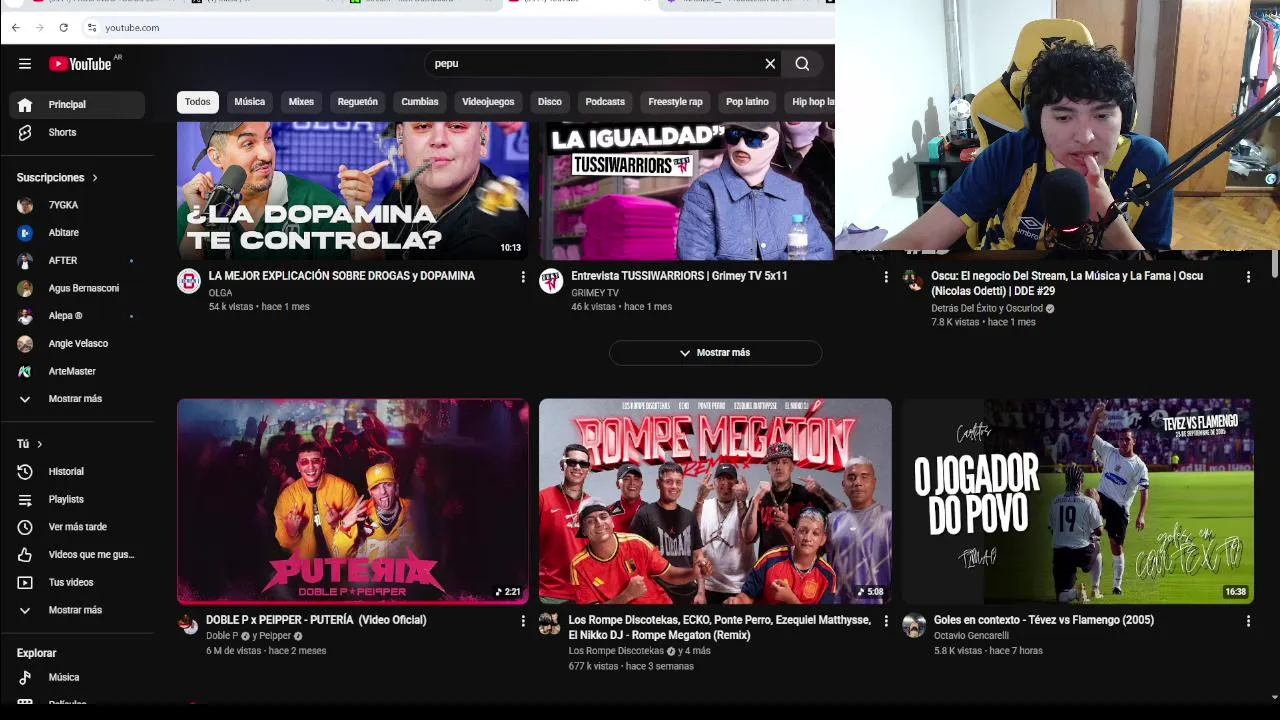Screen dimensions: 1280x720
Task: Expand the Tú list with Mostrar más
Action: click(77, 610)
